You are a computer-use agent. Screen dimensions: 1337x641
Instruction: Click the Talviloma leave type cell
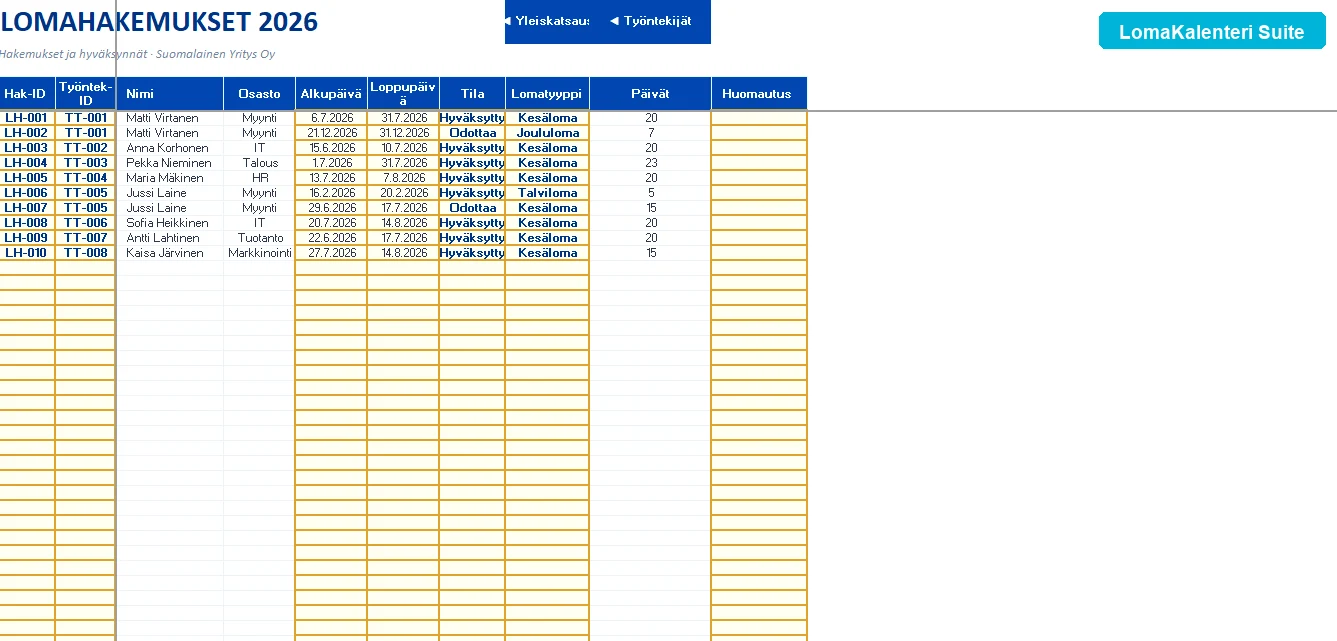(547, 193)
